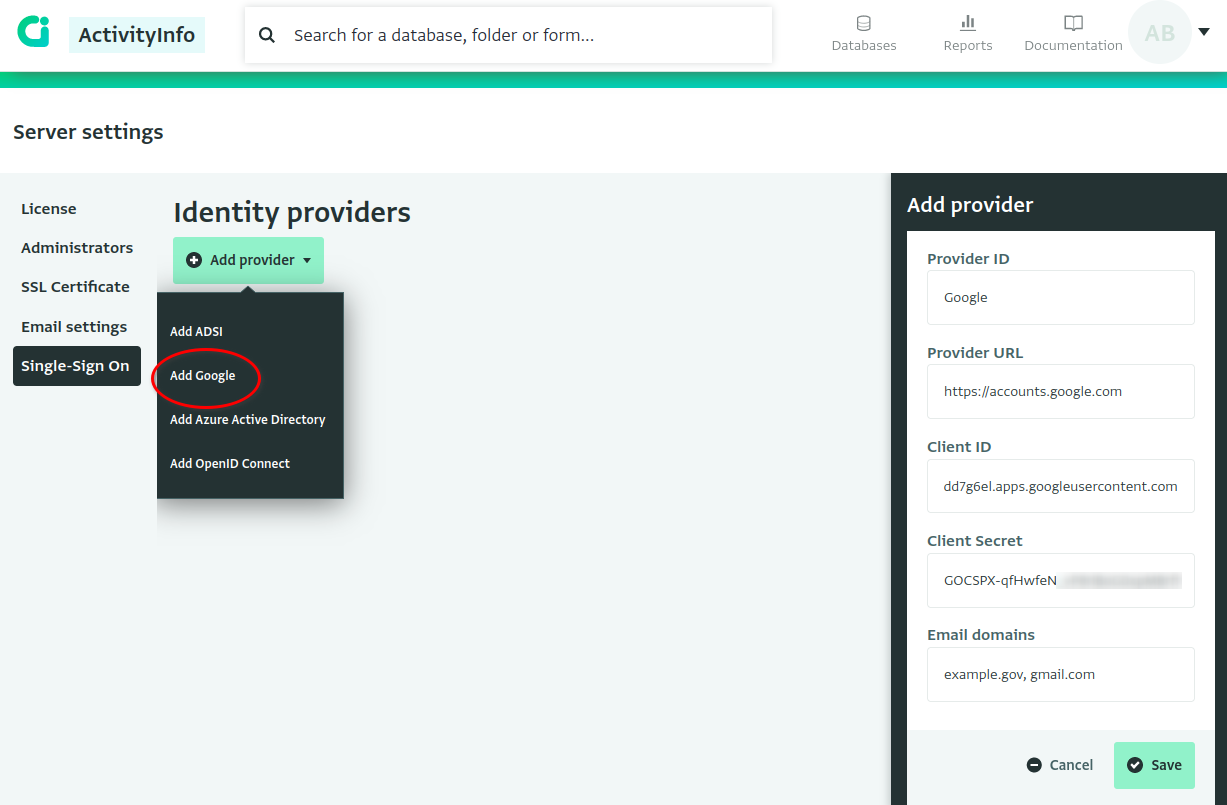
Task: Toggle the Add provider dropdown button
Action: [248, 260]
